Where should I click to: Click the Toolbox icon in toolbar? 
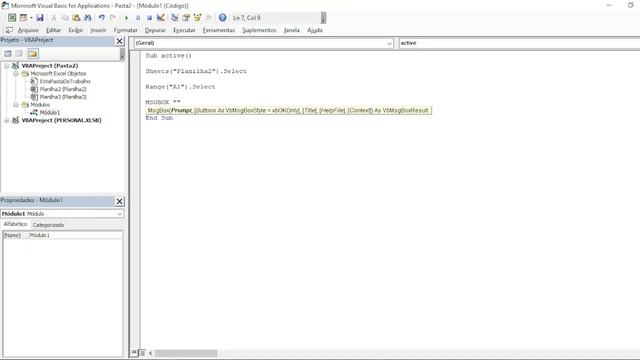209,18
